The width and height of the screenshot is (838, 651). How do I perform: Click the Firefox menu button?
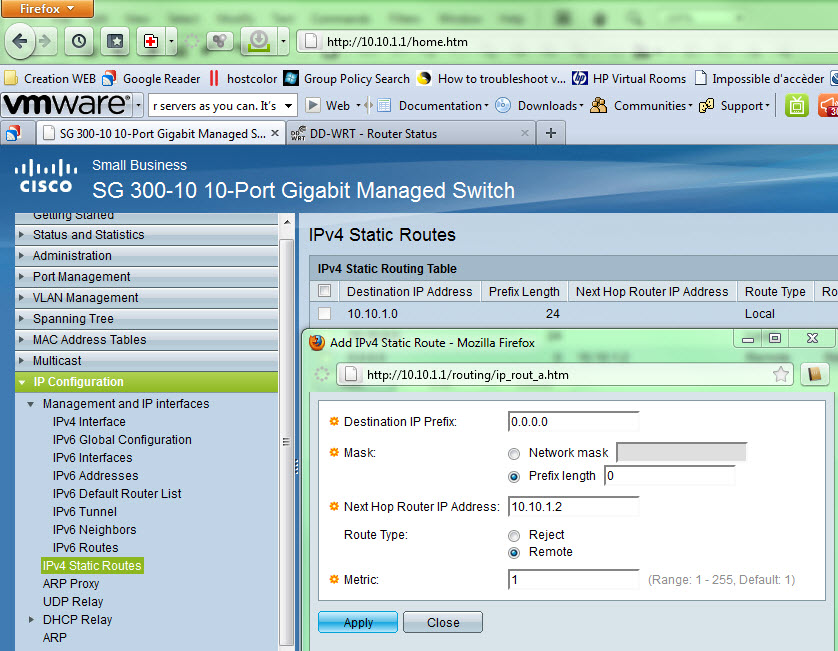coord(47,9)
